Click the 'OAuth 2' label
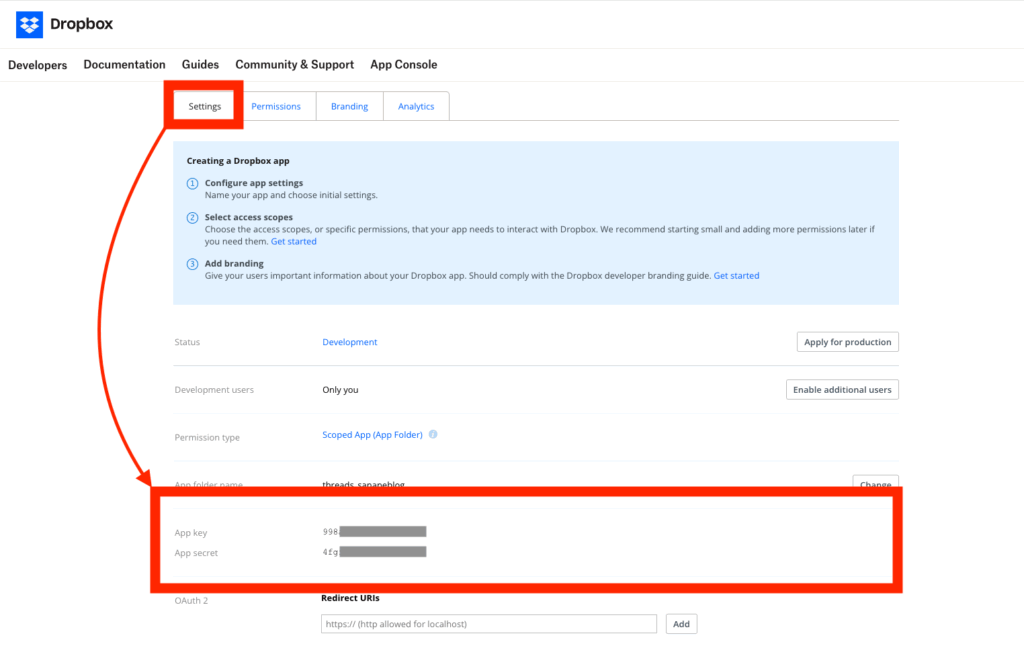Image resolution: width=1024 pixels, height=646 pixels. point(191,600)
